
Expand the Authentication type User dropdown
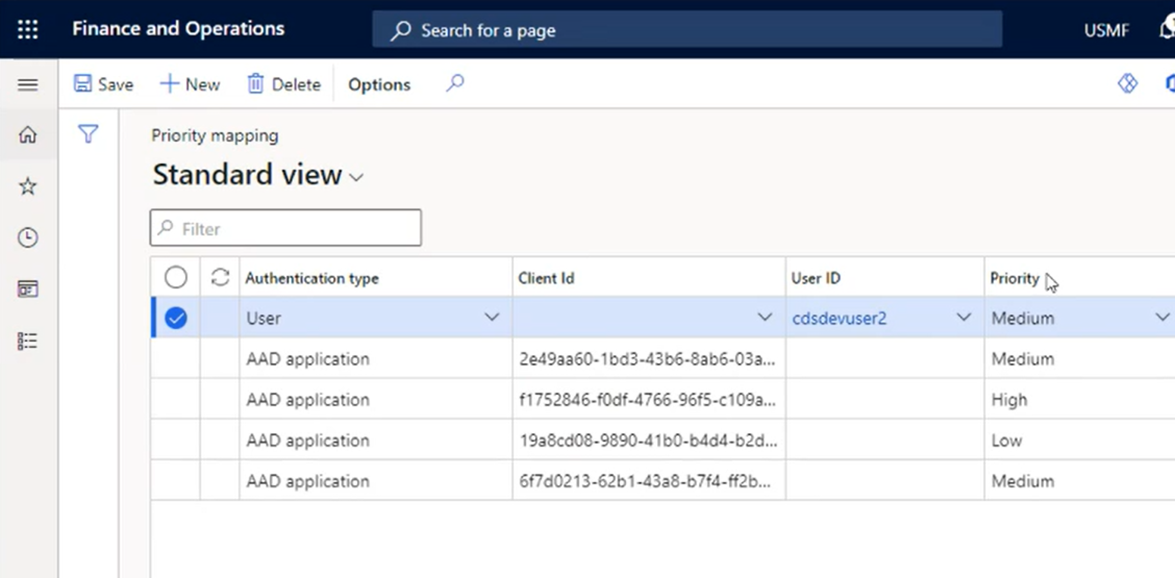492,318
